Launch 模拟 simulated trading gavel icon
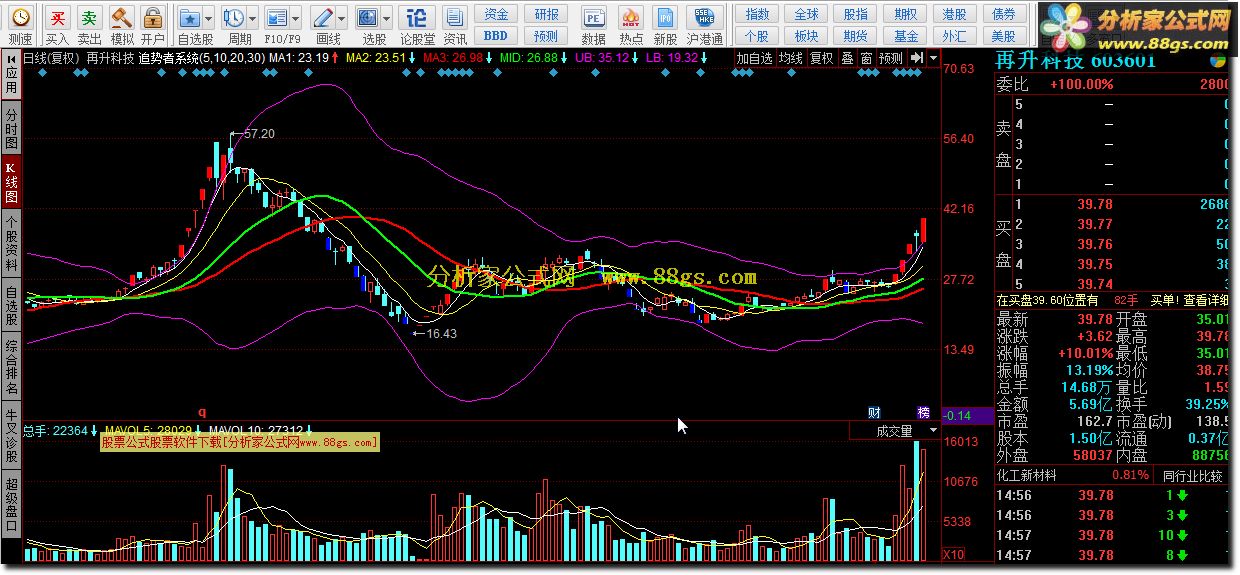This screenshot has height=575, width=1240. pyautogui.click(x=121, y=18)
